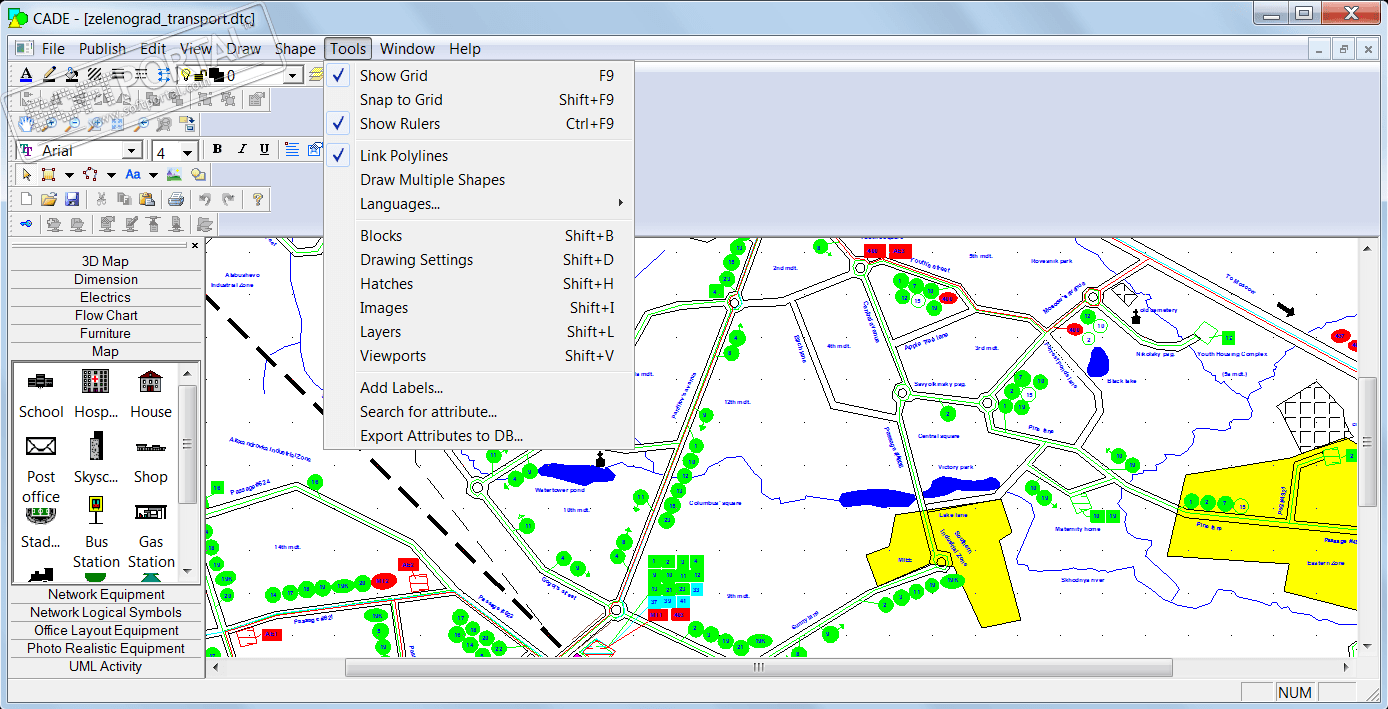
Task: Toggle Underline text formatting
Action: pyautogui.click(x=264, y=149)
